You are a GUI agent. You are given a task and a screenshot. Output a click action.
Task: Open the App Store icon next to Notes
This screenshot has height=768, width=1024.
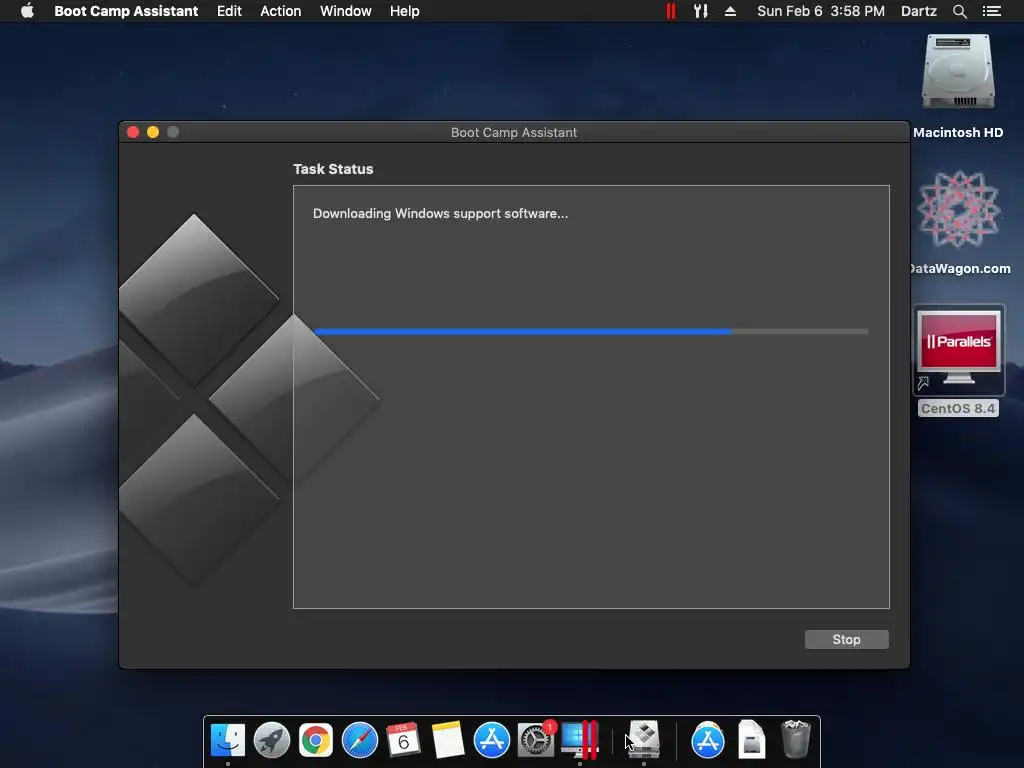coord(492,741)
